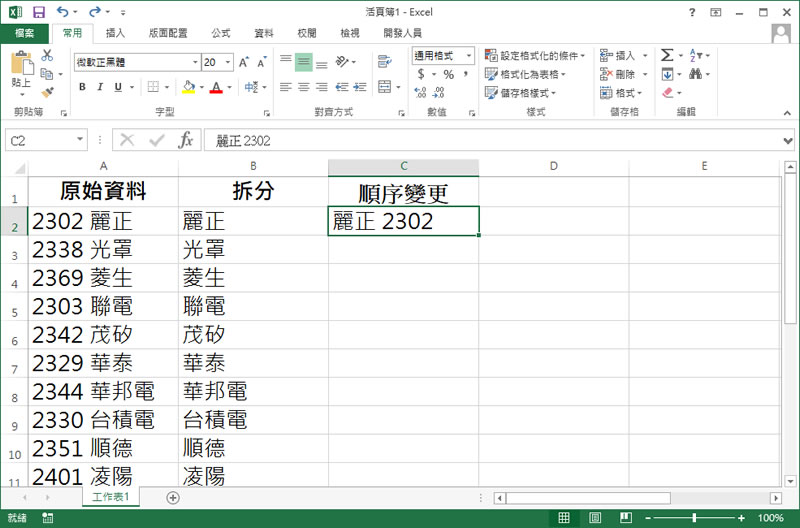Click the orientation text angle icon
Image resolution: width=800 pixels, height=528 pixels.
coord(342,62)
